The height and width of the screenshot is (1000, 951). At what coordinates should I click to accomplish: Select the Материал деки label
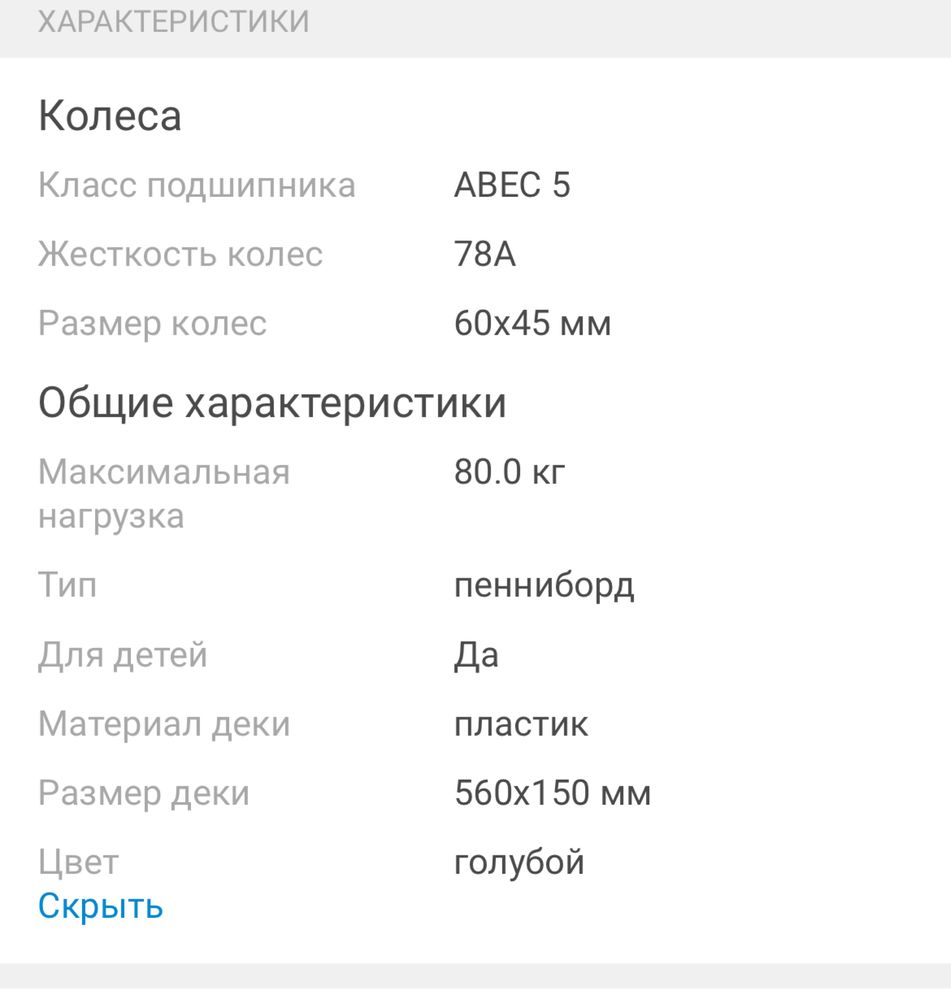[x=164, y=724]
